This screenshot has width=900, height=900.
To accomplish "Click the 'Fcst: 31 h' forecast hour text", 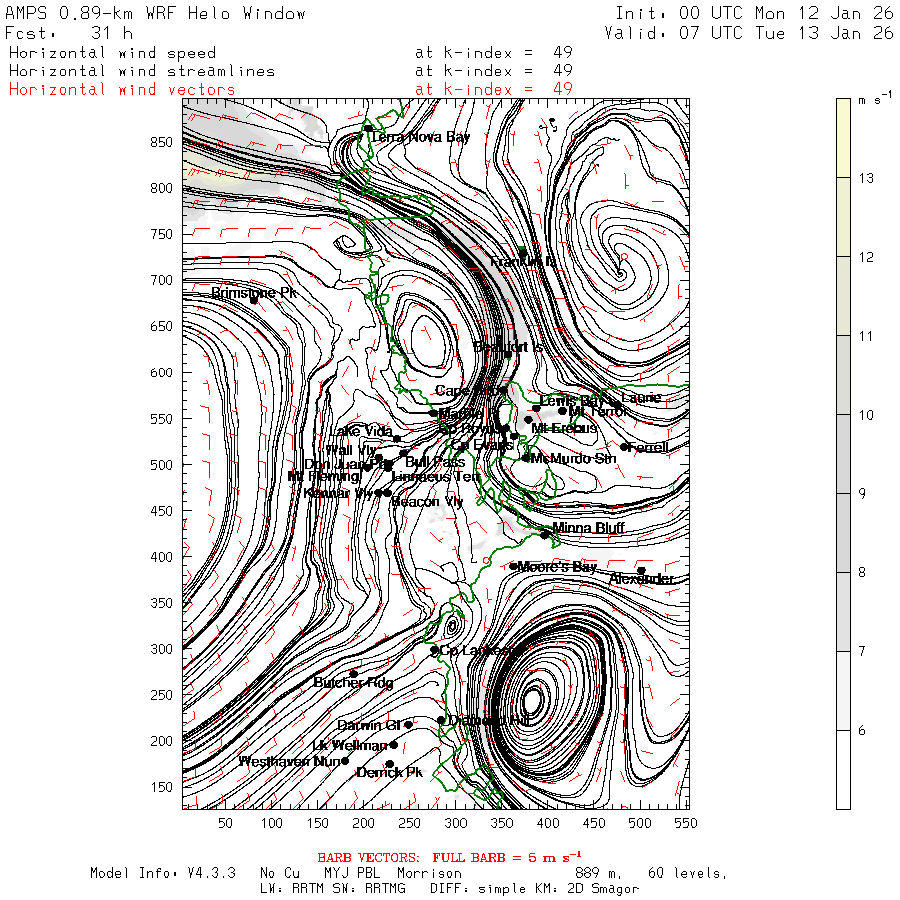I will (69, 33).
